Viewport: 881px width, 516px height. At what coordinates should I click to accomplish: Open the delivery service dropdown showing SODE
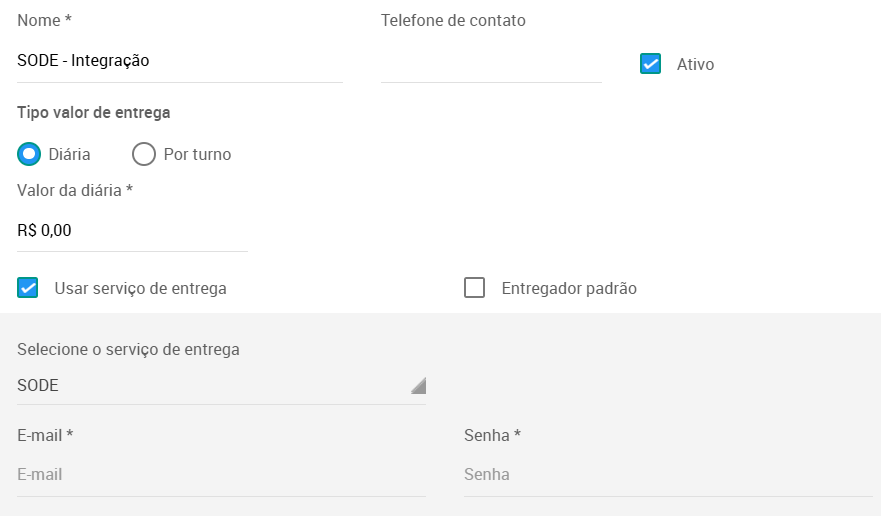pyautogui.click(x=221, y=386)
